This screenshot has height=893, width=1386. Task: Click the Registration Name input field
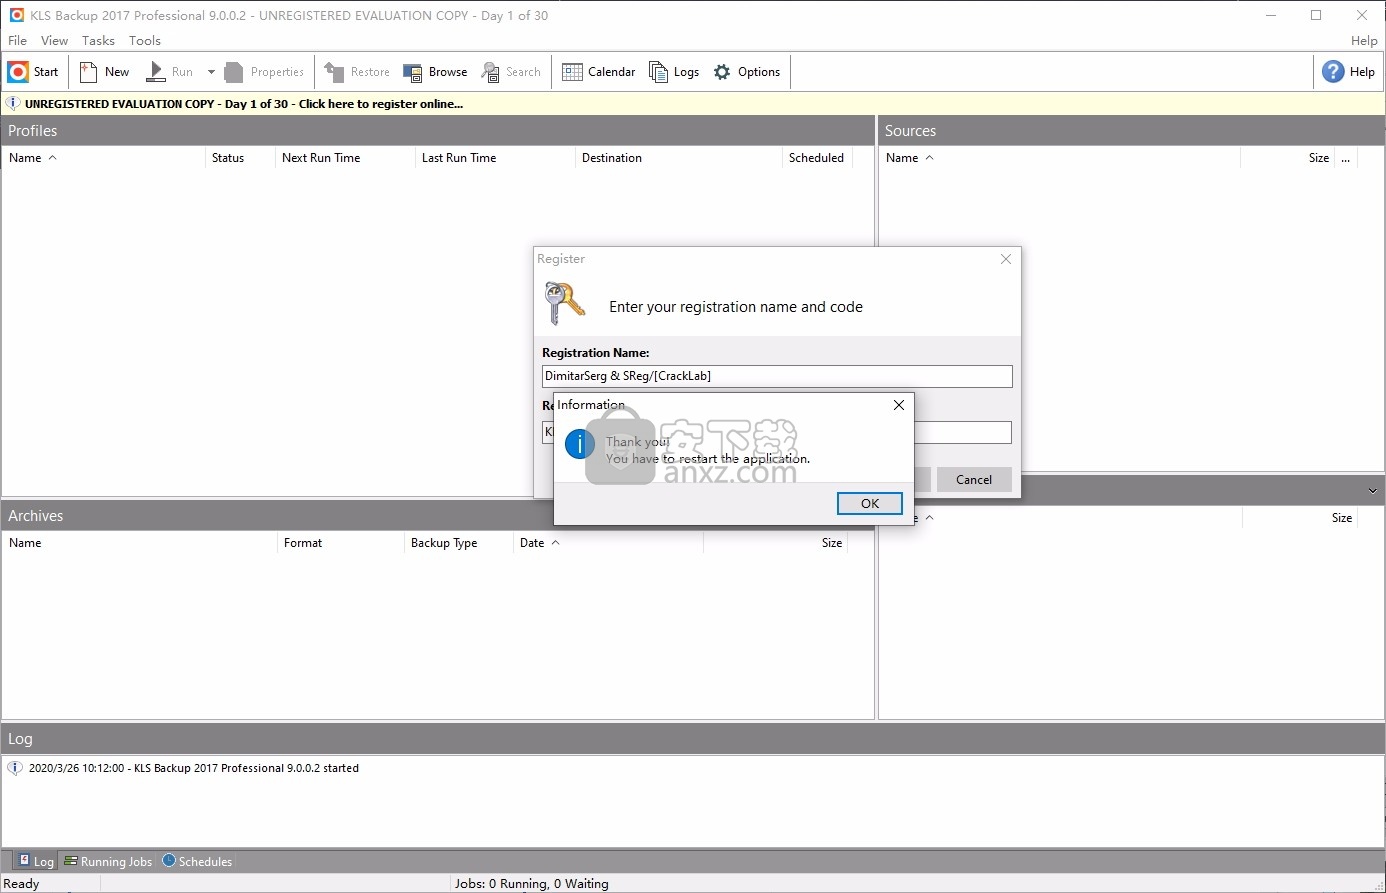[x=777, y=376]
